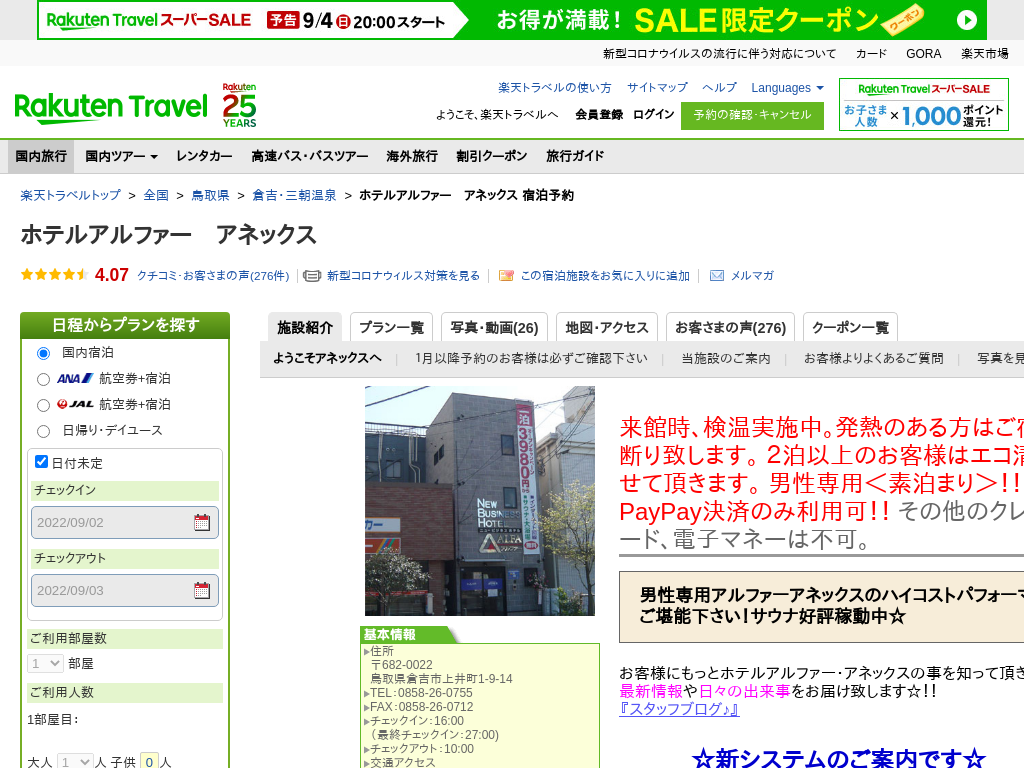Click the Rakuten Travel logo

tap(111, 108)
